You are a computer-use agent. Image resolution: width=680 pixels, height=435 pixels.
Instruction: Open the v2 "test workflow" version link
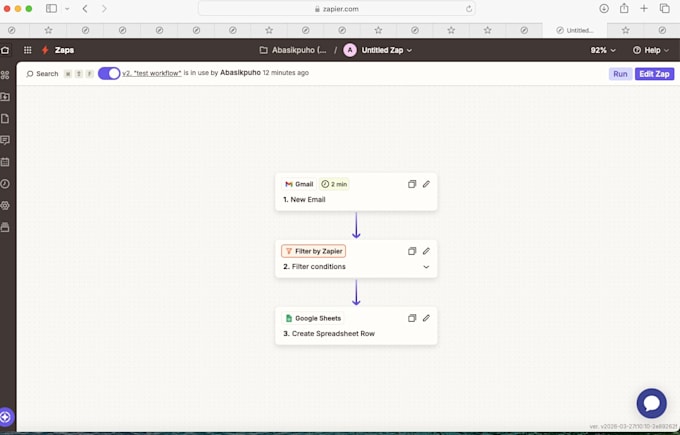(152, 73)
